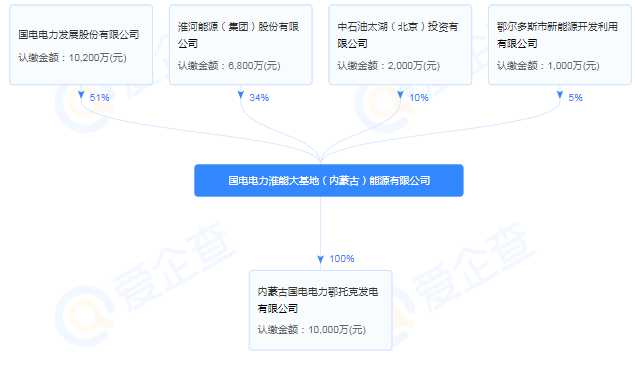Click the arrow marker beside 5%
The image size is (635, 371).
pyautogui.click(x=560, y=95)
